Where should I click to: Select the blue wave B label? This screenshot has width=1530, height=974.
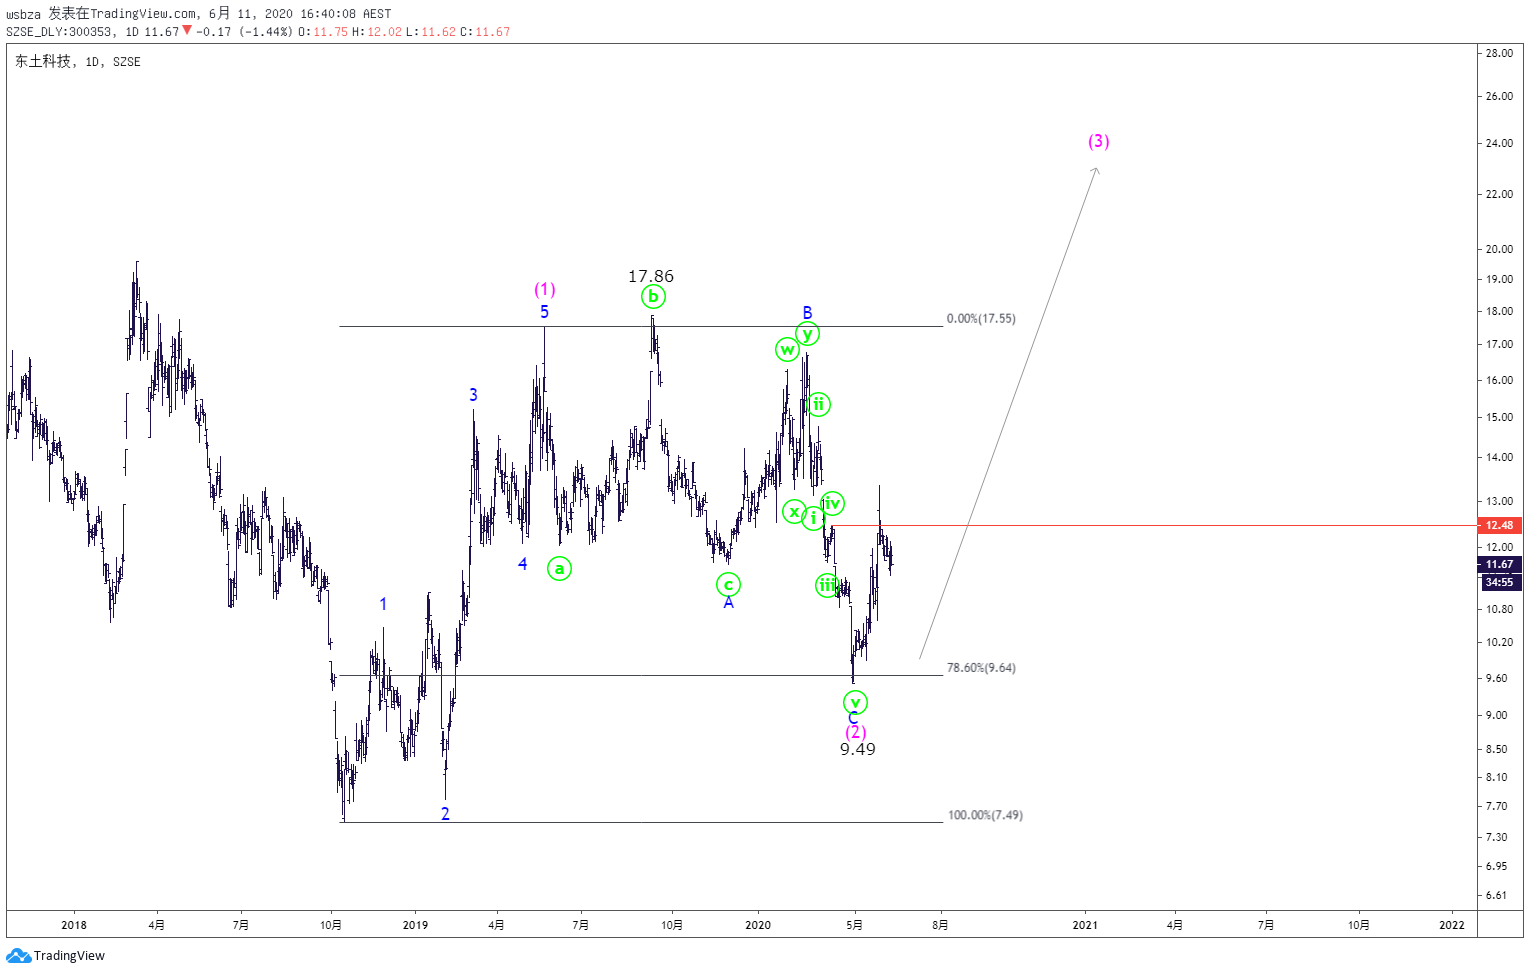(807, 312)
